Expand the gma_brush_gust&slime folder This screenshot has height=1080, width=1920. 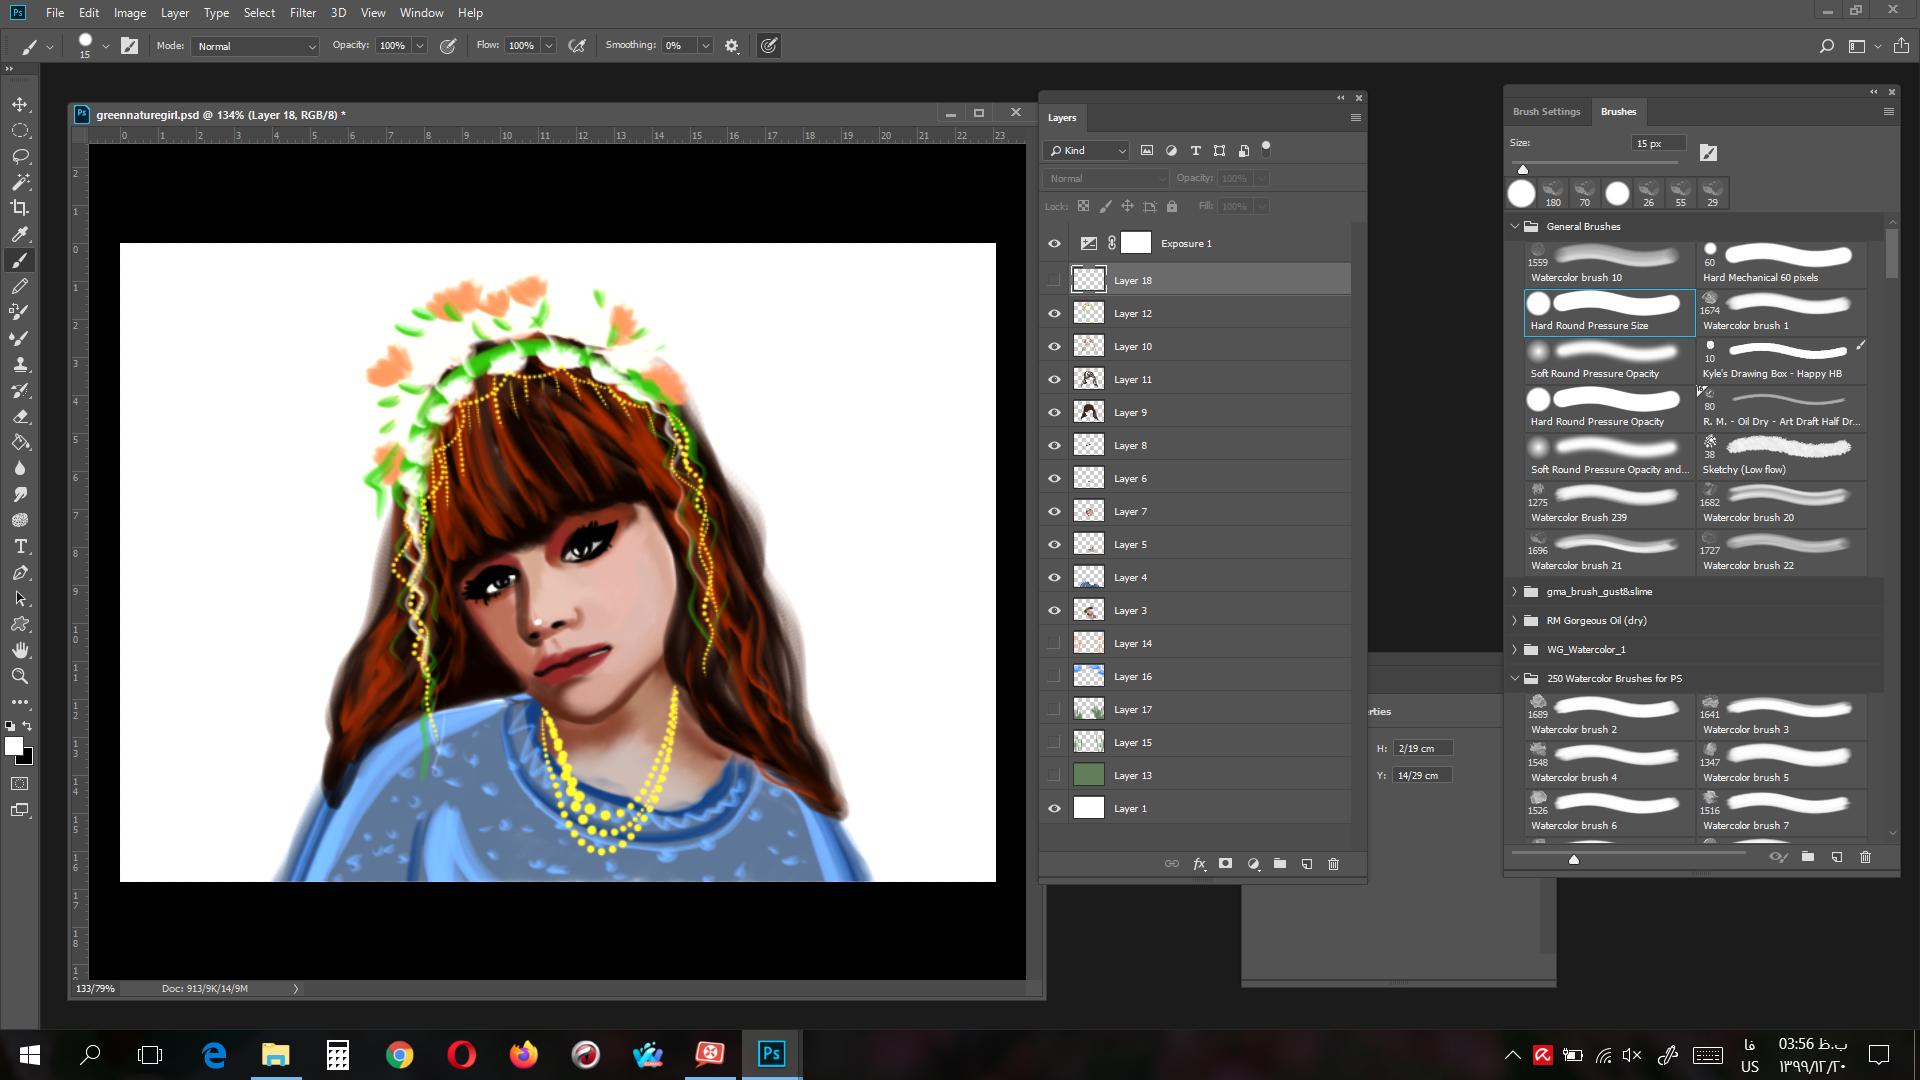[x=1515, y=592]
